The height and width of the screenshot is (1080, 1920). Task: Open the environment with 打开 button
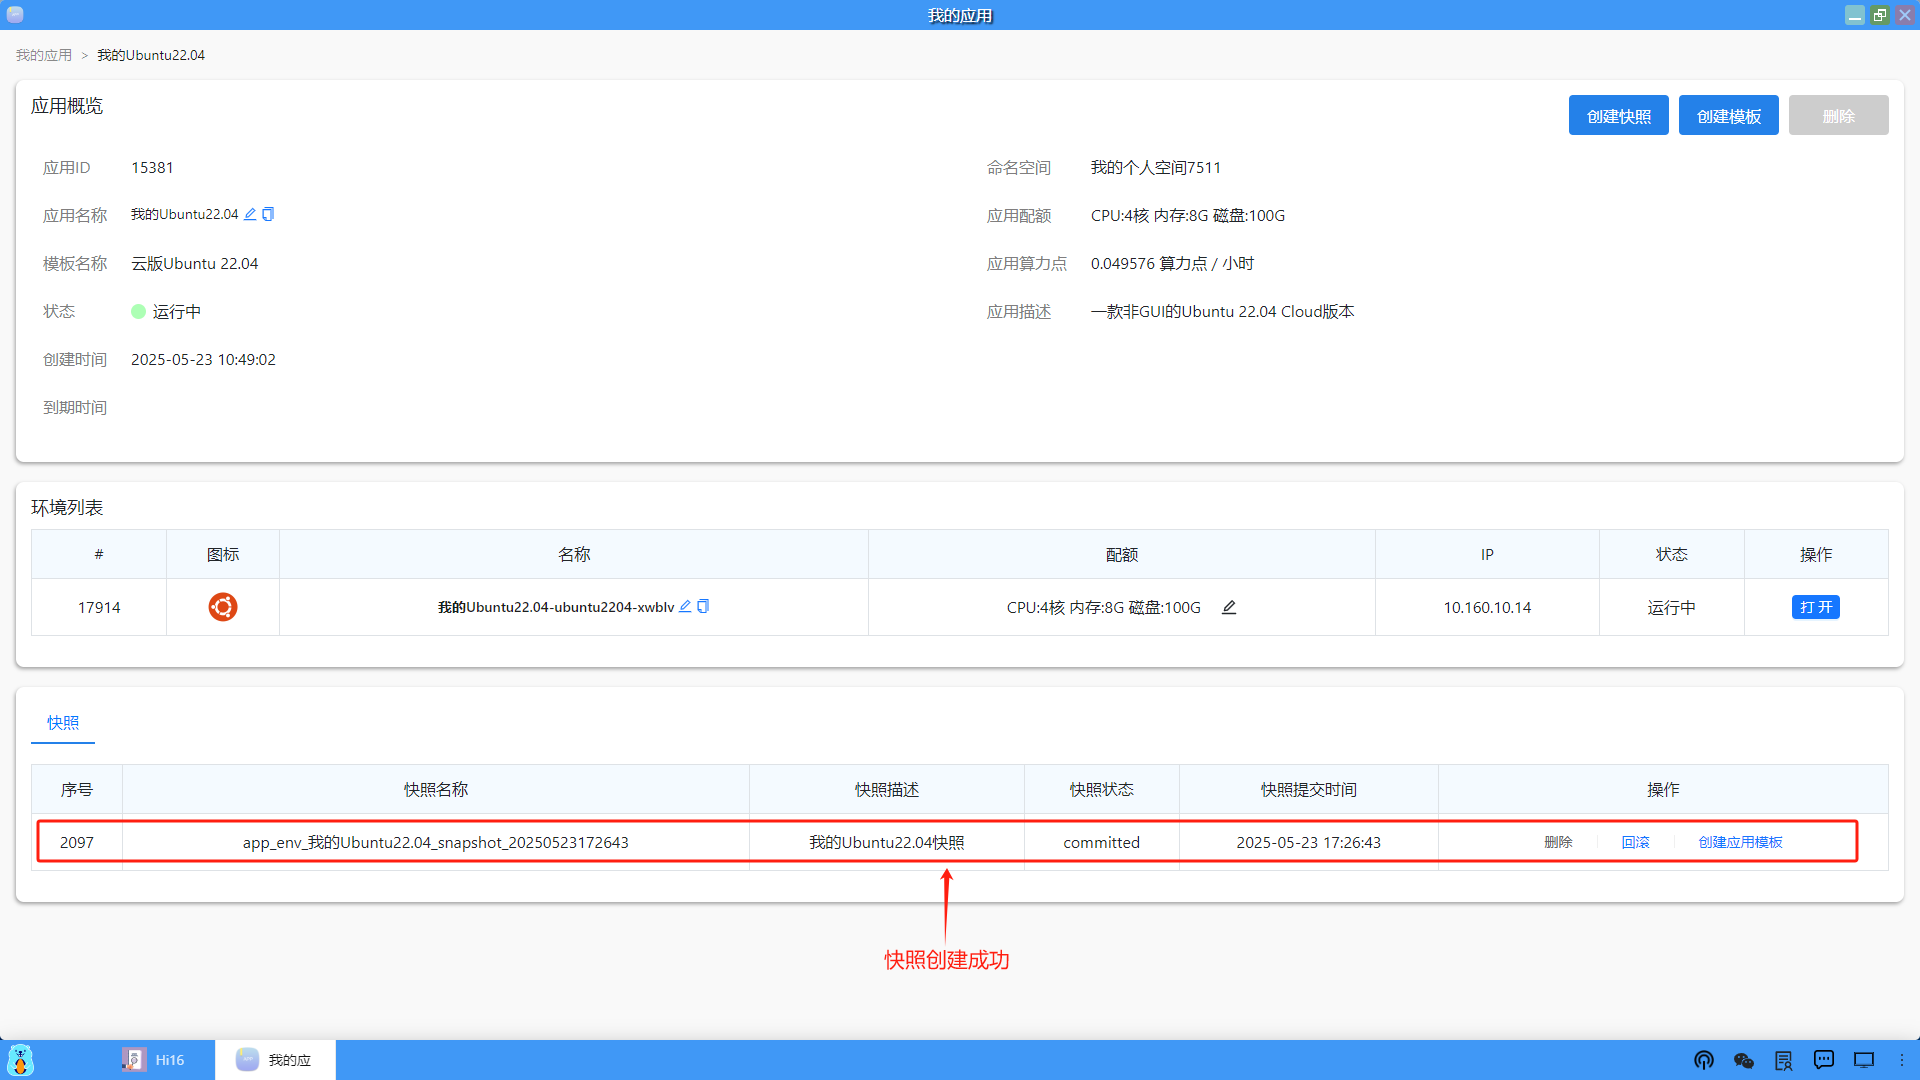point(1816,607)
